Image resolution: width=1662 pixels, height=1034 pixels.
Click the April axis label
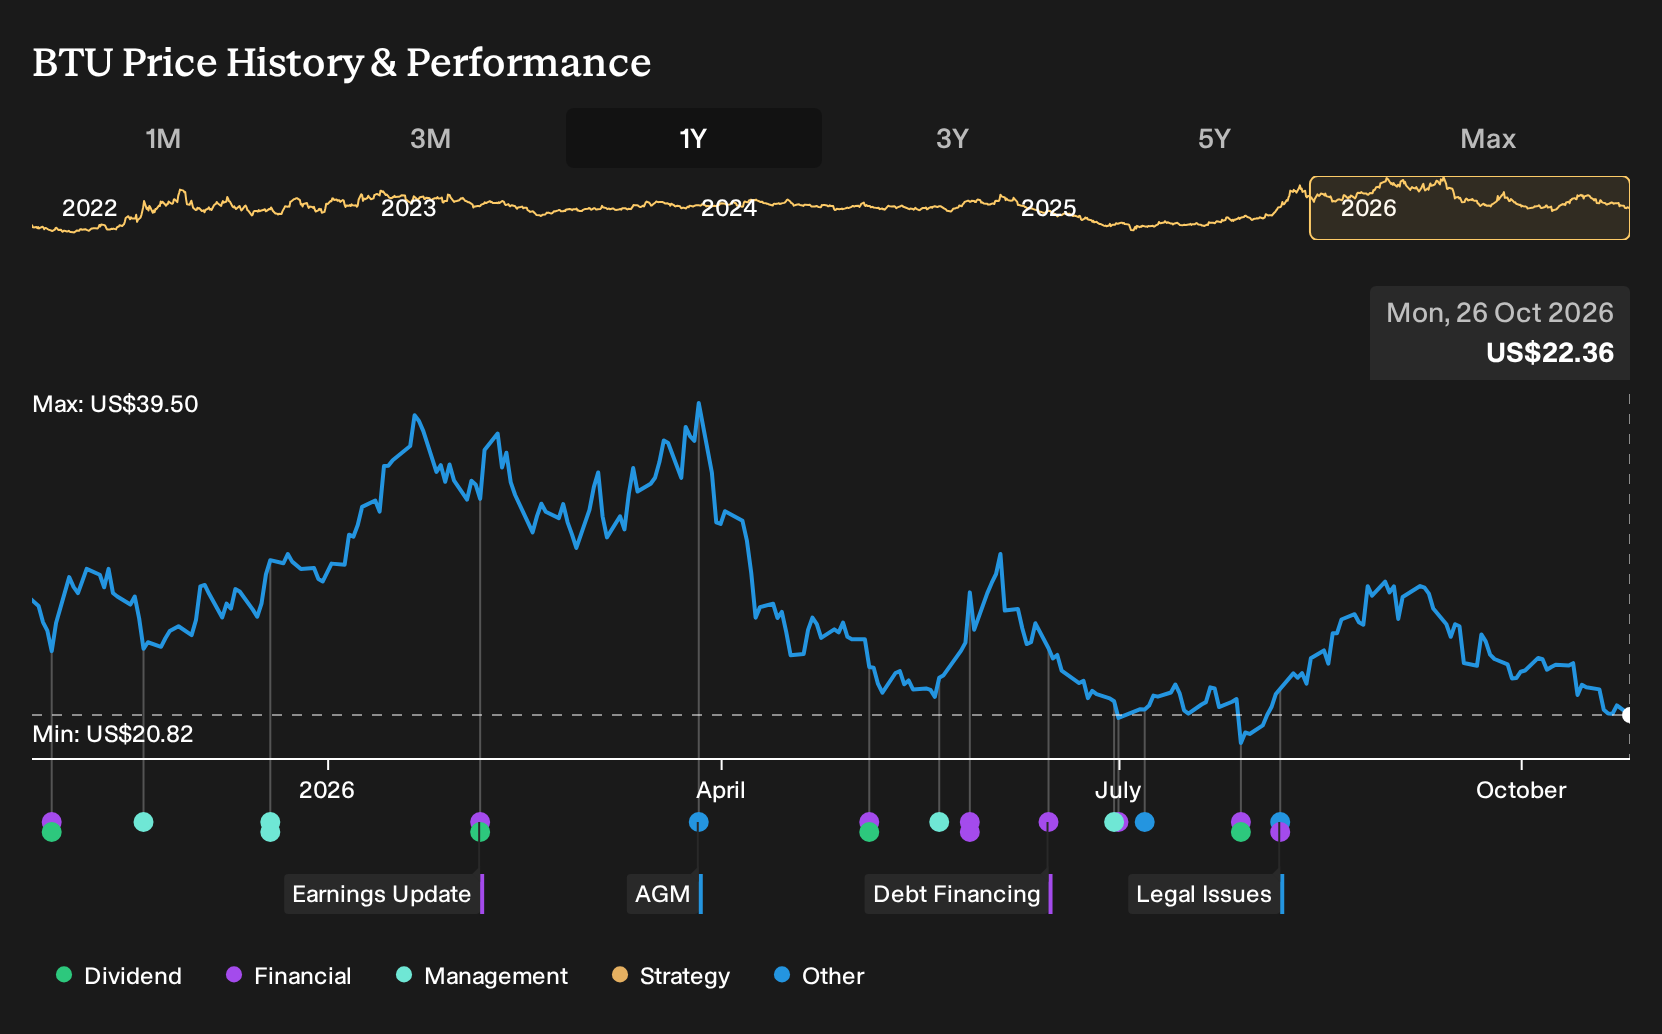pyautogui.click(x=721, y=790)
